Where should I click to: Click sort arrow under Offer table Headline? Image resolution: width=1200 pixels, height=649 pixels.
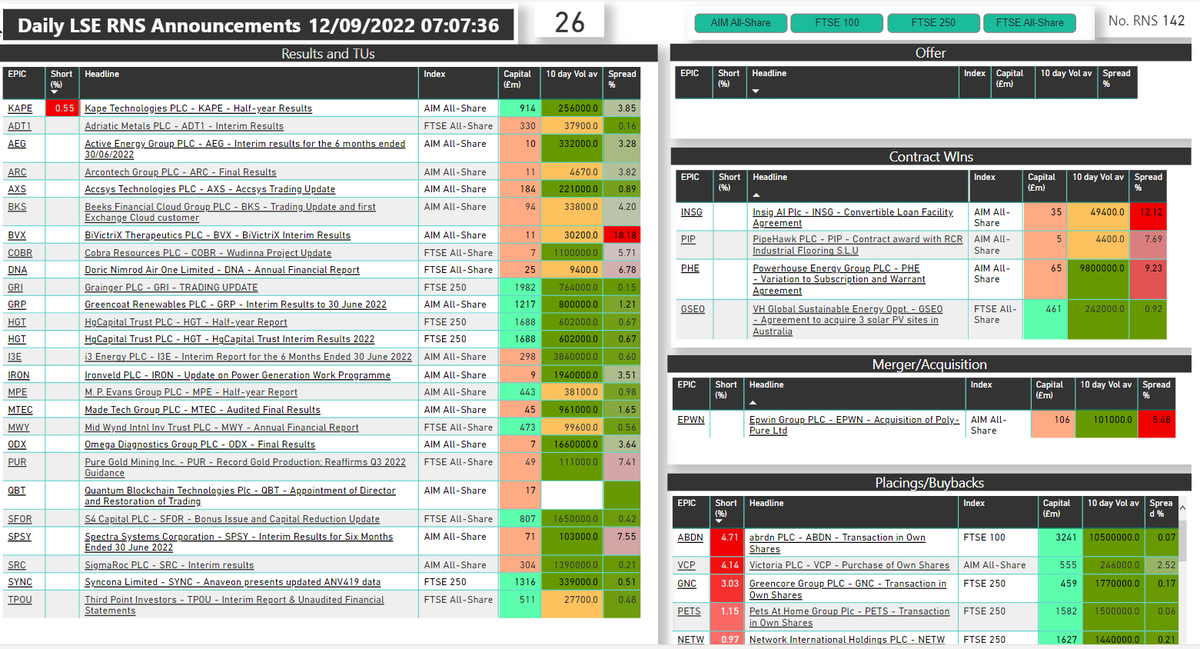758,91
